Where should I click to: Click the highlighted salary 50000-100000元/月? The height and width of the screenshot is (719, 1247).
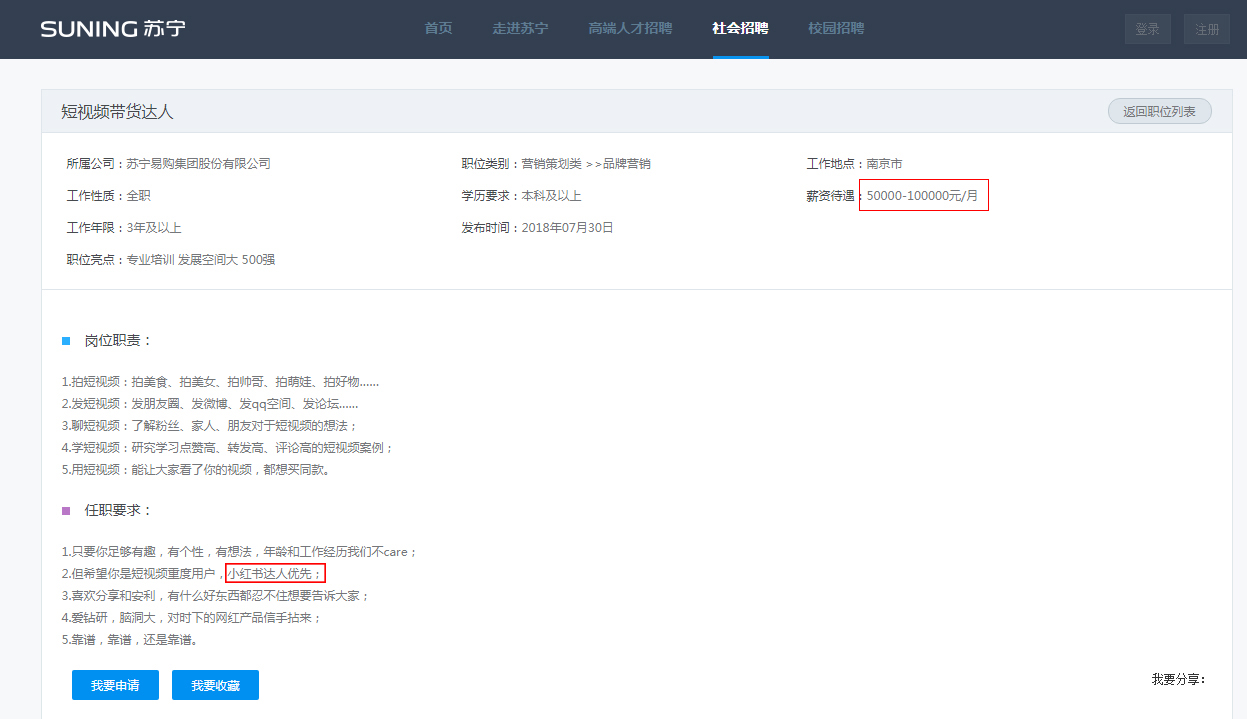coord(923,195)
